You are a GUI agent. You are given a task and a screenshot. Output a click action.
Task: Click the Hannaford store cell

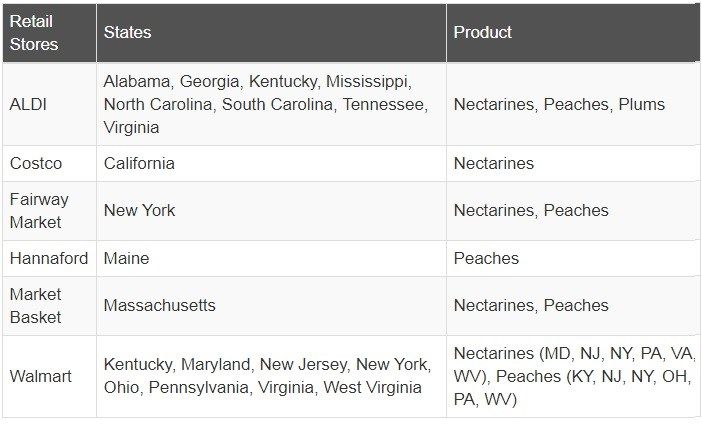(48, 258)
